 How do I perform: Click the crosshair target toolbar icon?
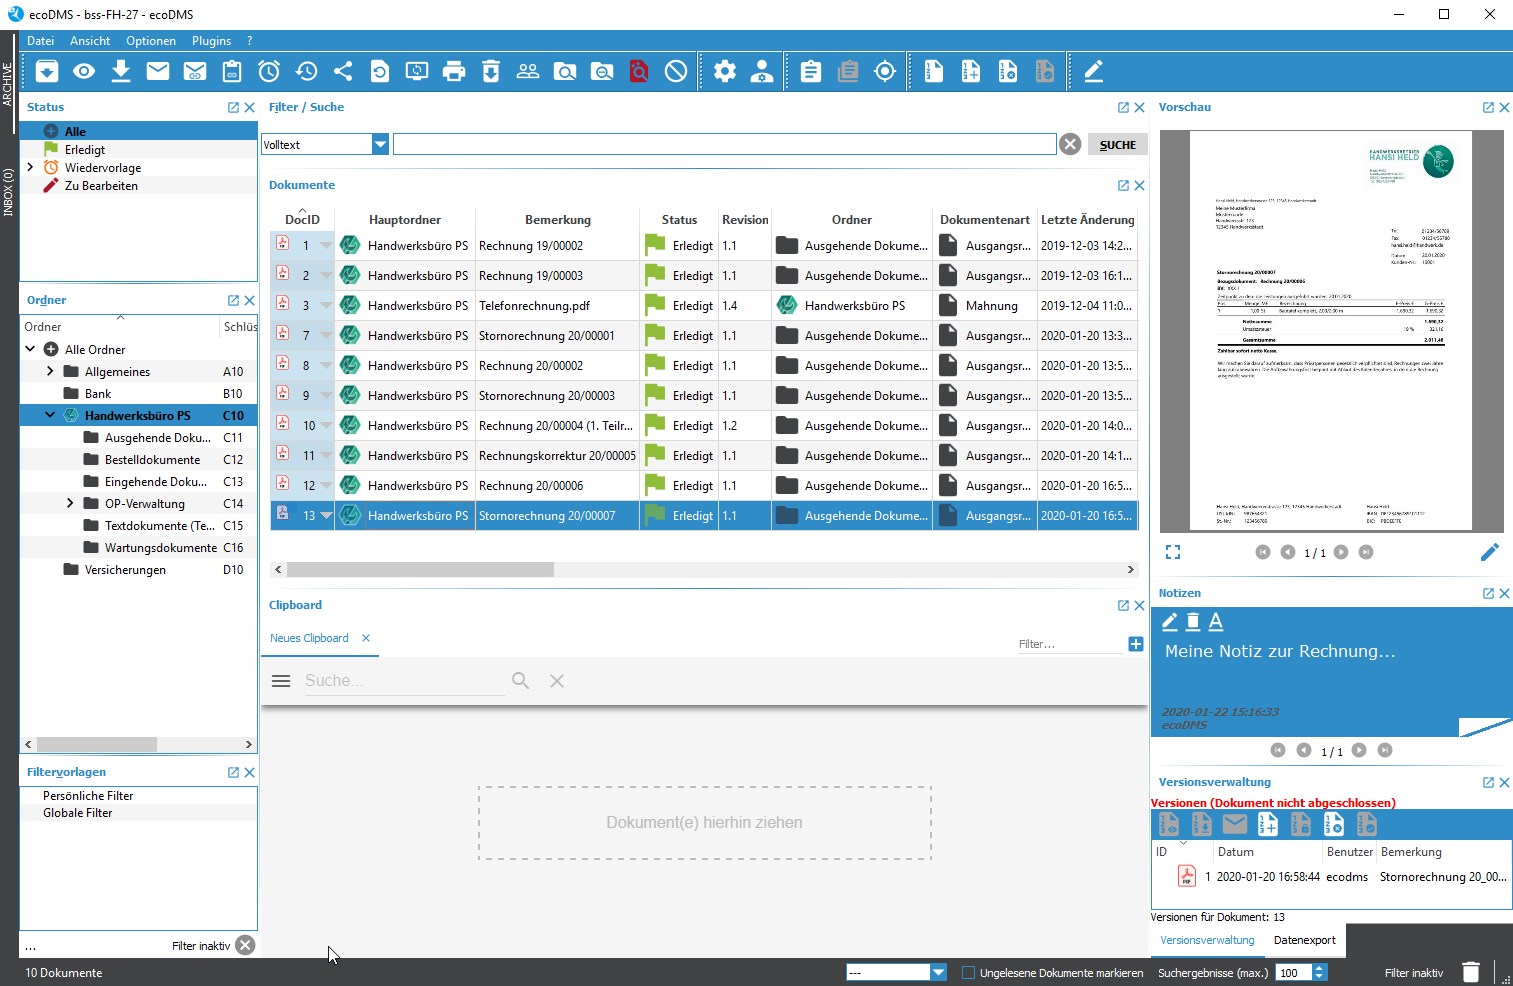coord(885,71)
